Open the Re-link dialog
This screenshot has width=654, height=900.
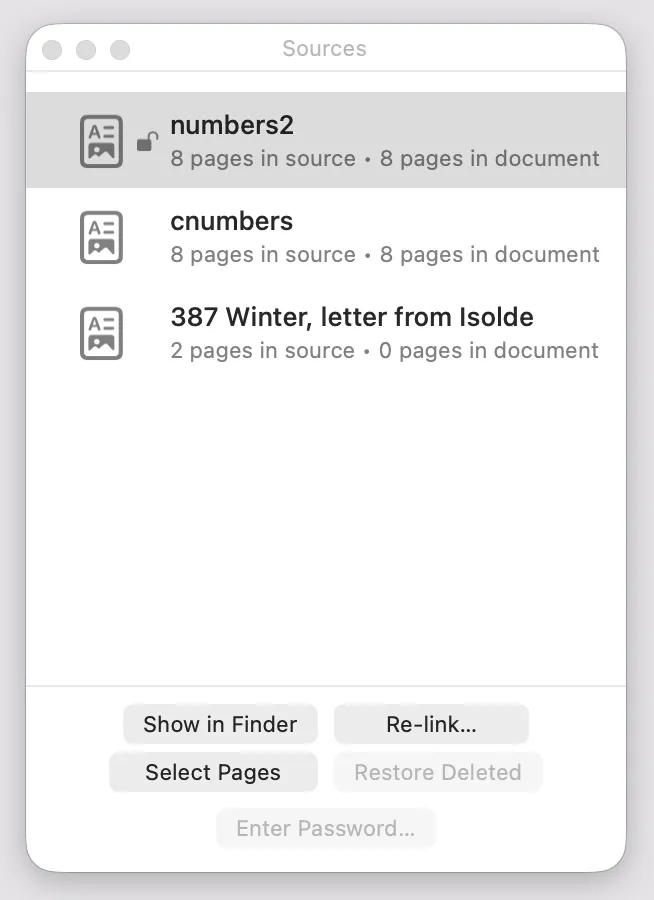point(431,724)
